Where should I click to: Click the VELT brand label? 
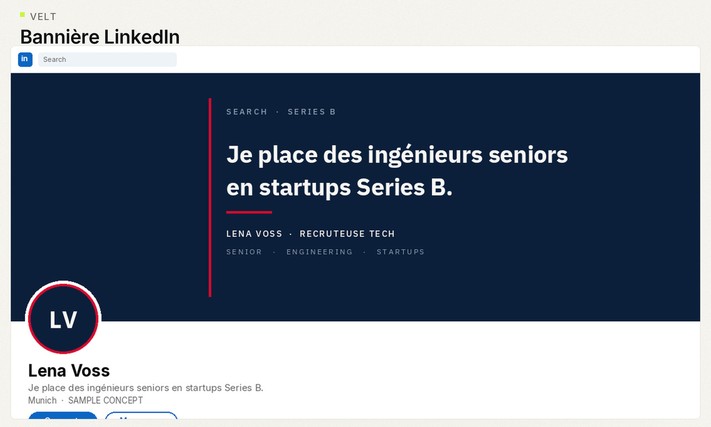pos(44,17)
